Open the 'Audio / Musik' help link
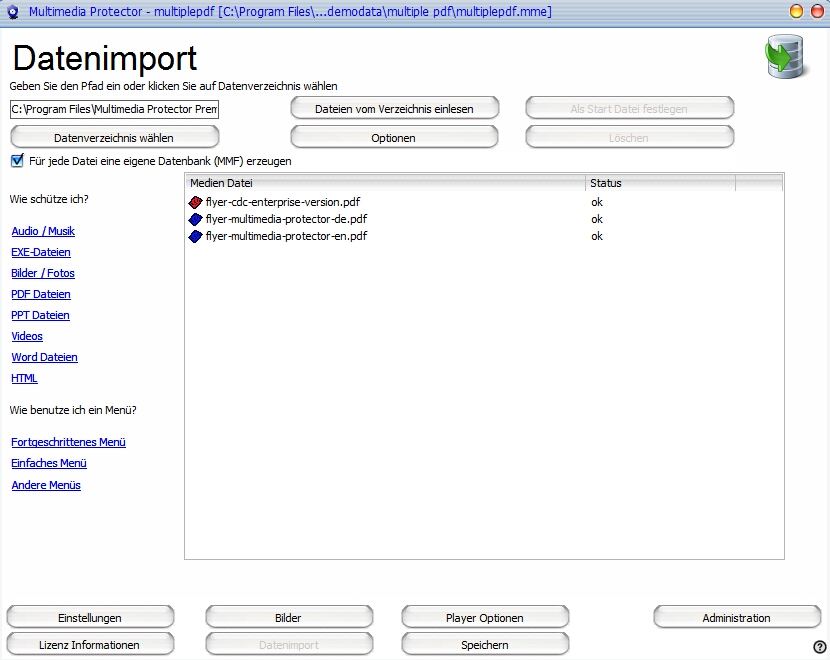This screenshot has width=830, height=660. pyautogui.click(x=43, y=231)
